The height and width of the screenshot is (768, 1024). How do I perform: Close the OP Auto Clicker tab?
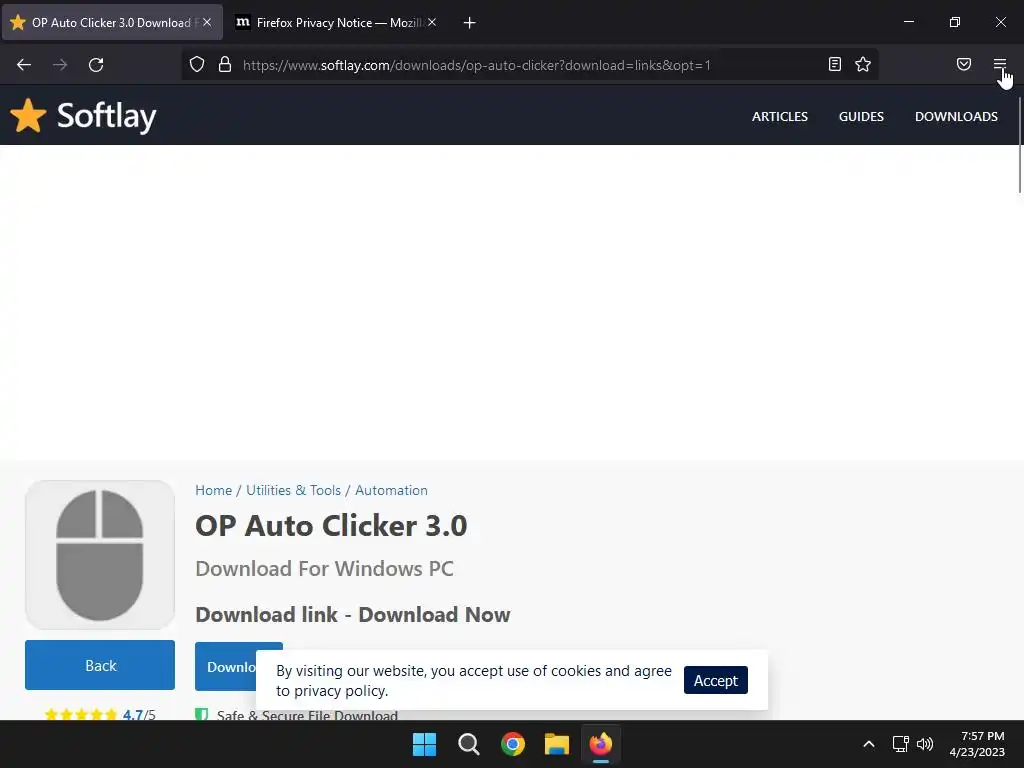pos(207,22)
